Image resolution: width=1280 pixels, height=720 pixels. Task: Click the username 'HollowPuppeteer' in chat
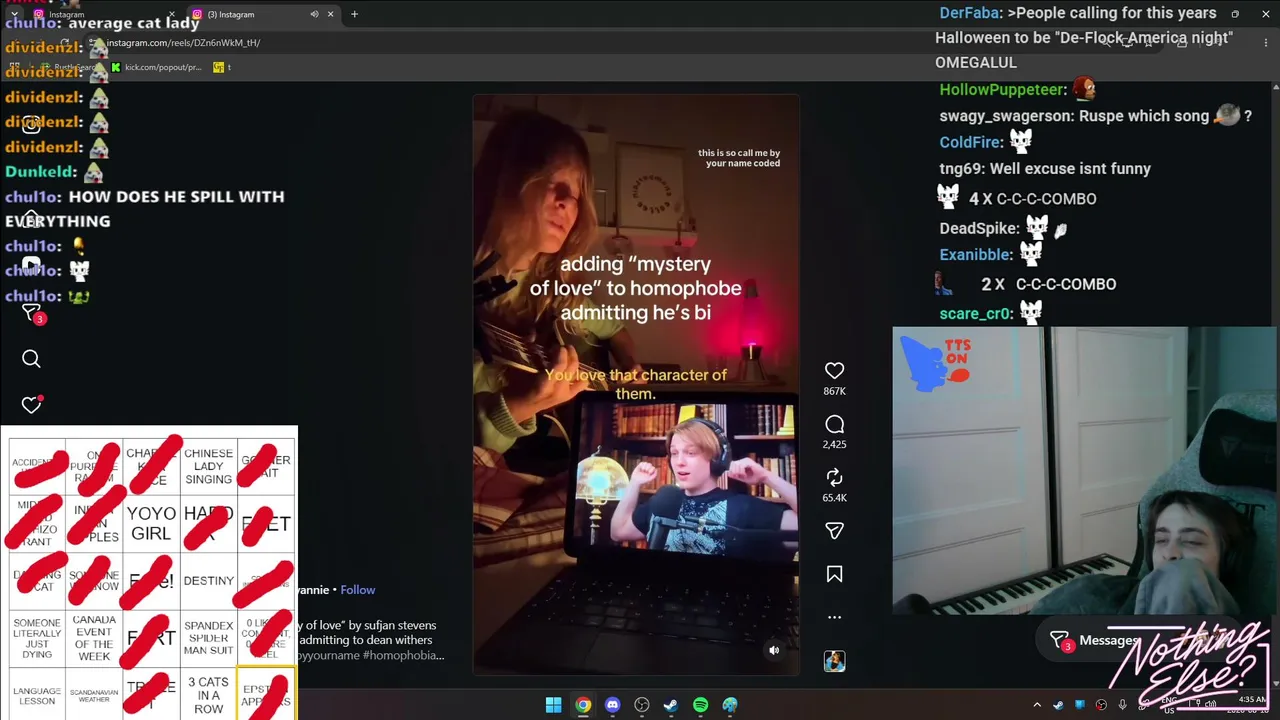(x=1003, y=90)
